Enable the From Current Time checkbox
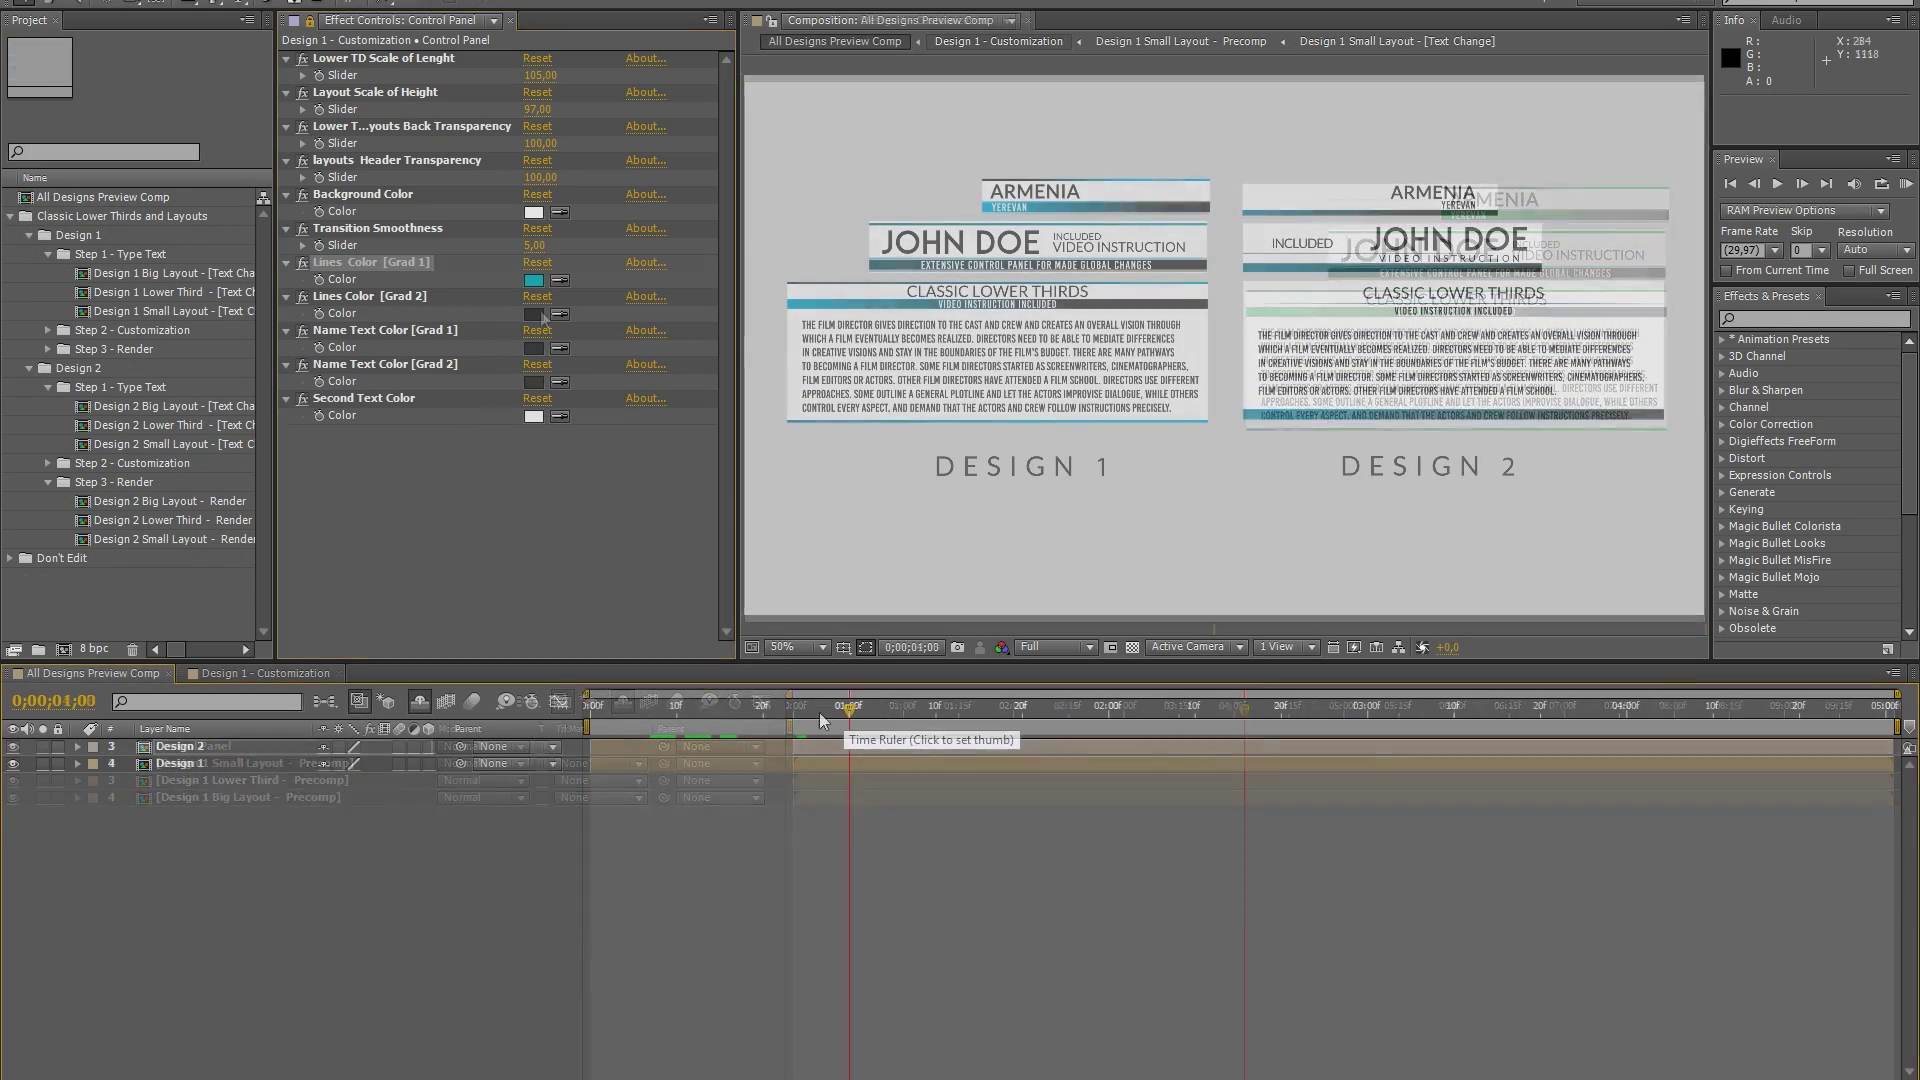 [x=1726, y=271]
